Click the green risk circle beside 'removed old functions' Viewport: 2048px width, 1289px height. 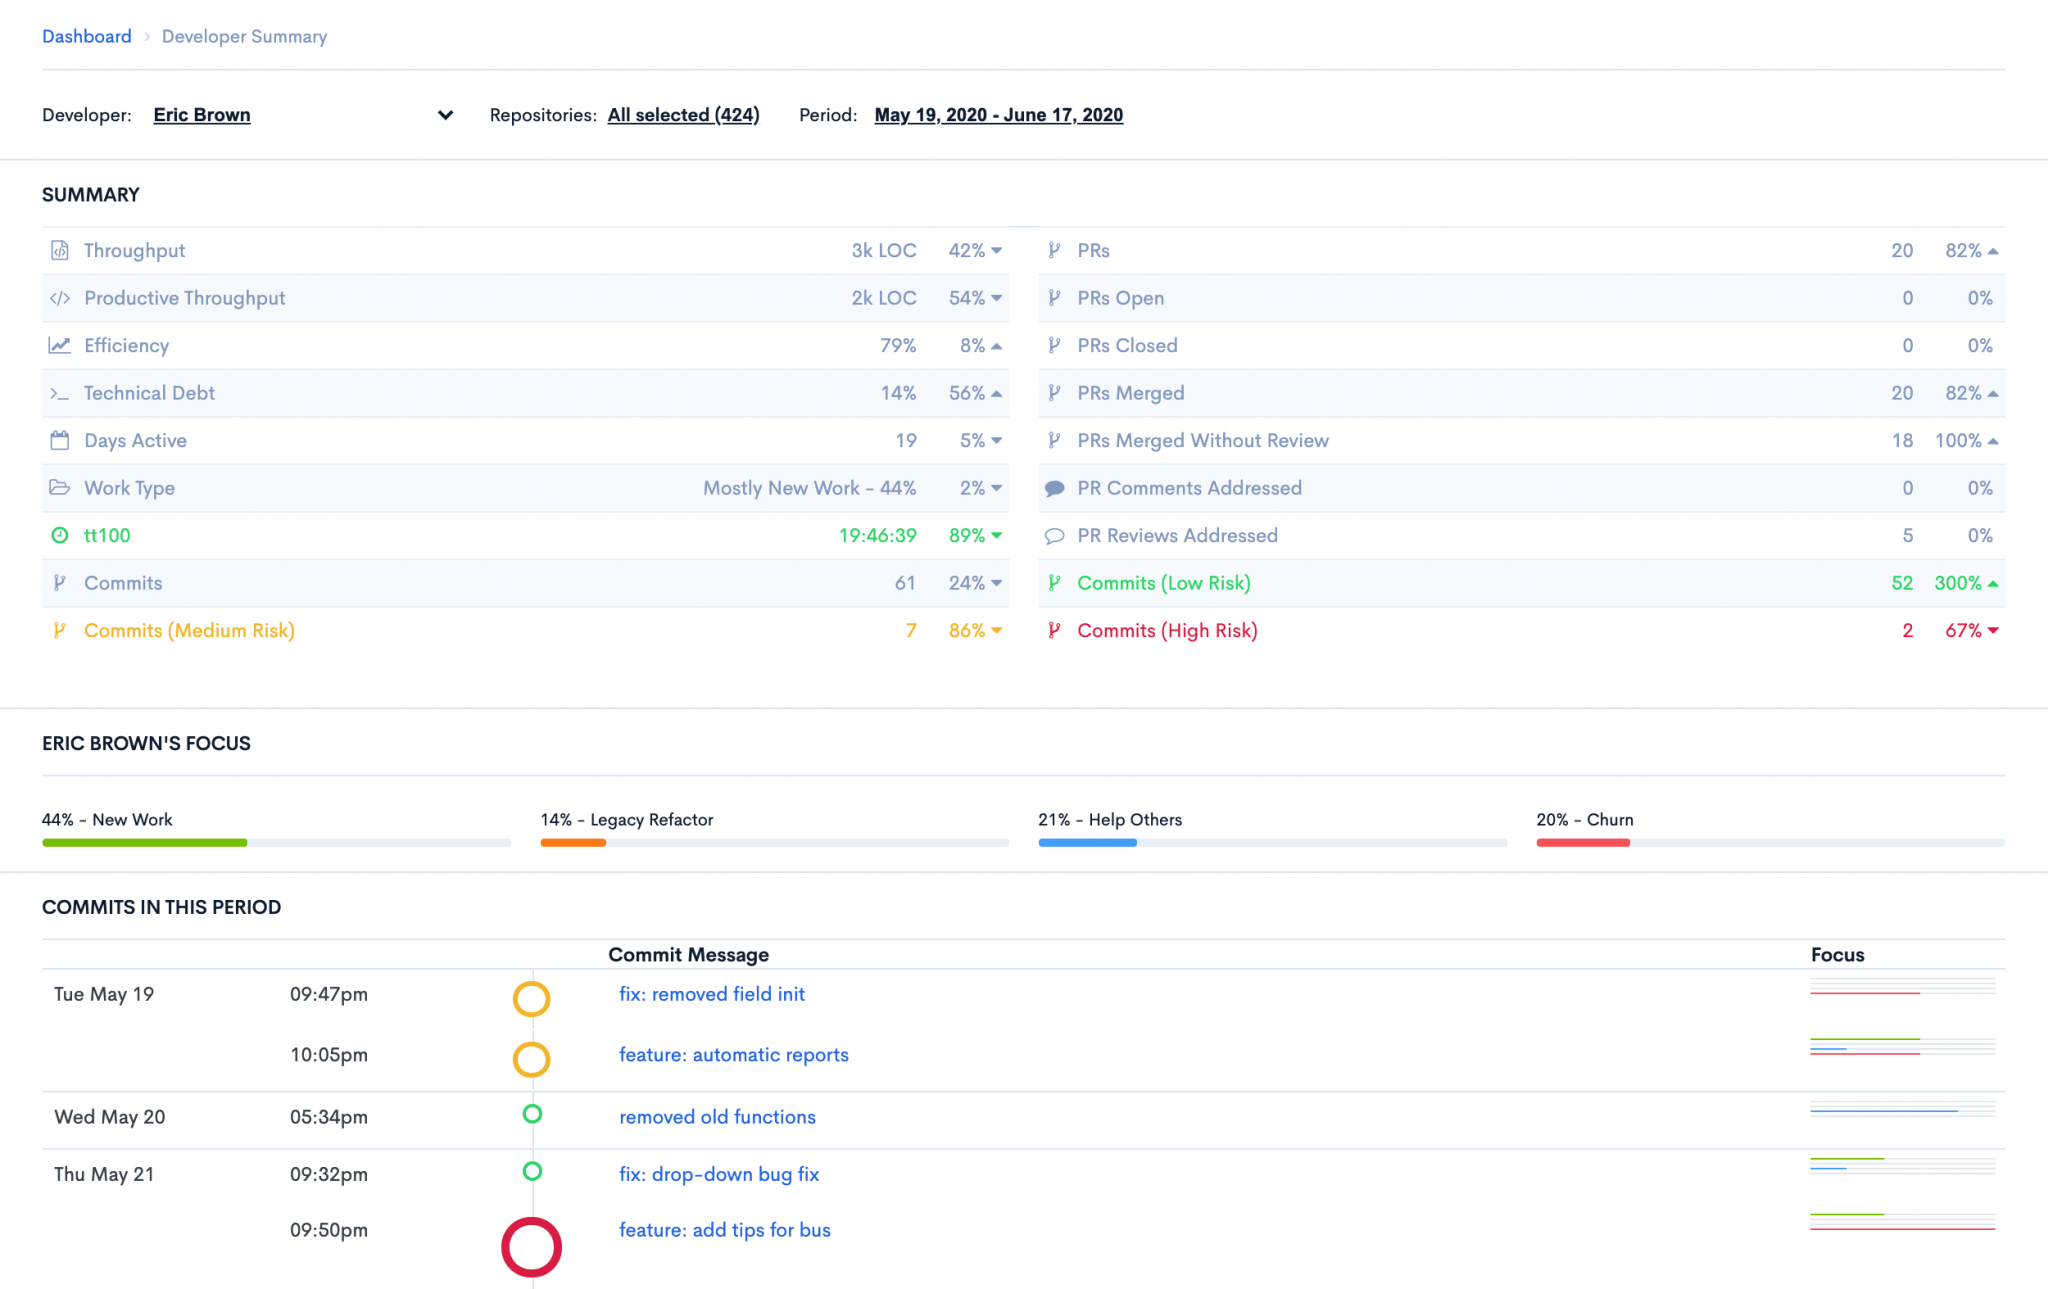pyautogui.click(x=531, y=1113)
